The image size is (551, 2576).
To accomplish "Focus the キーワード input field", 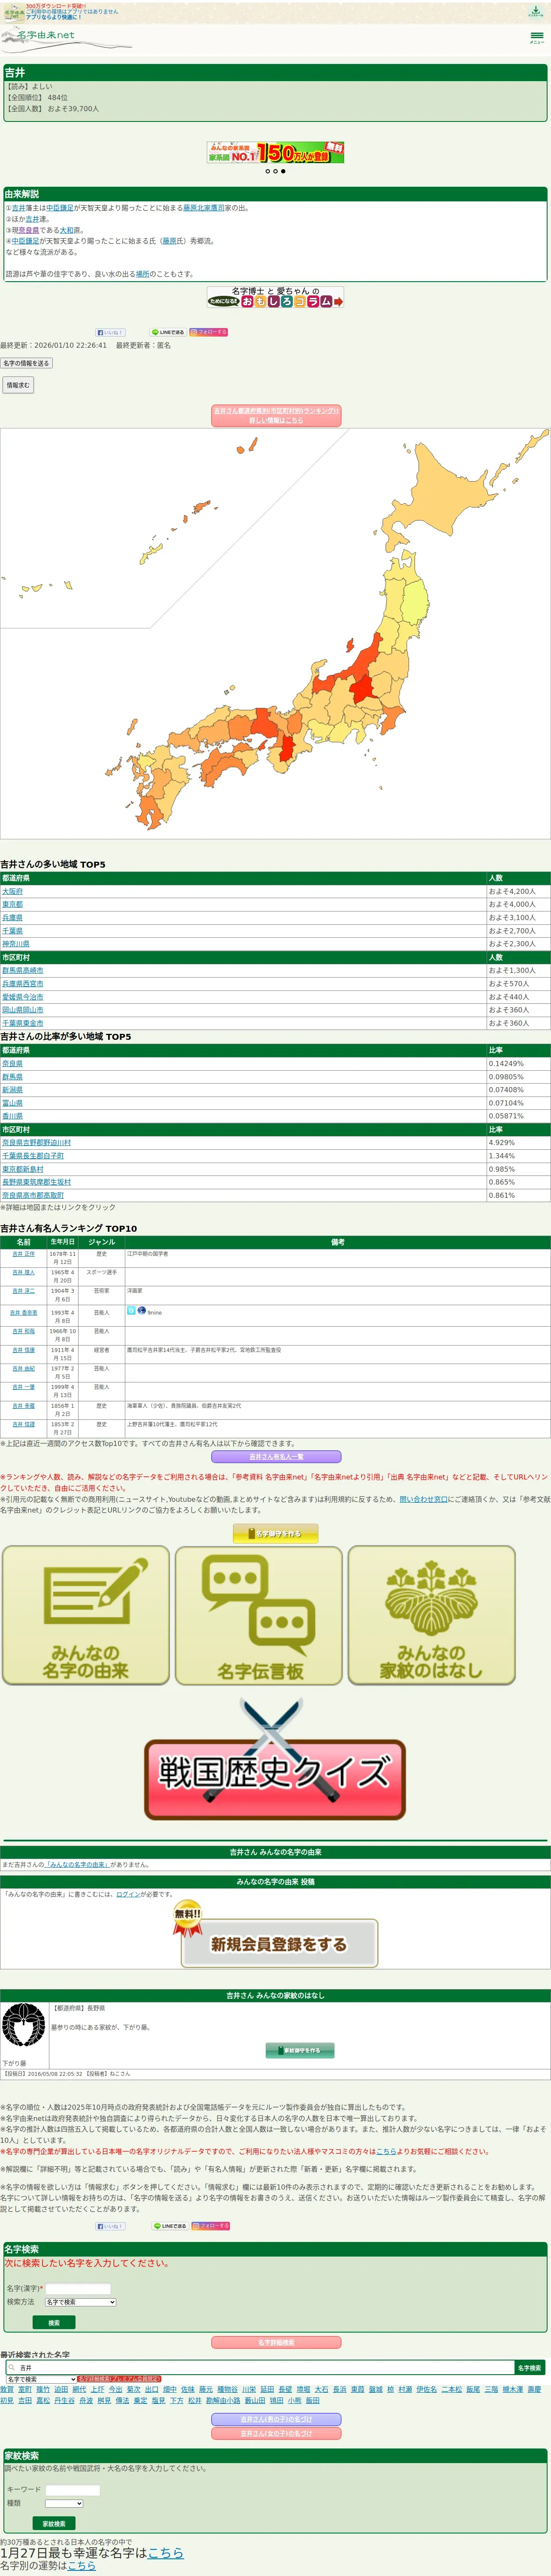I will click(73, 2490).
